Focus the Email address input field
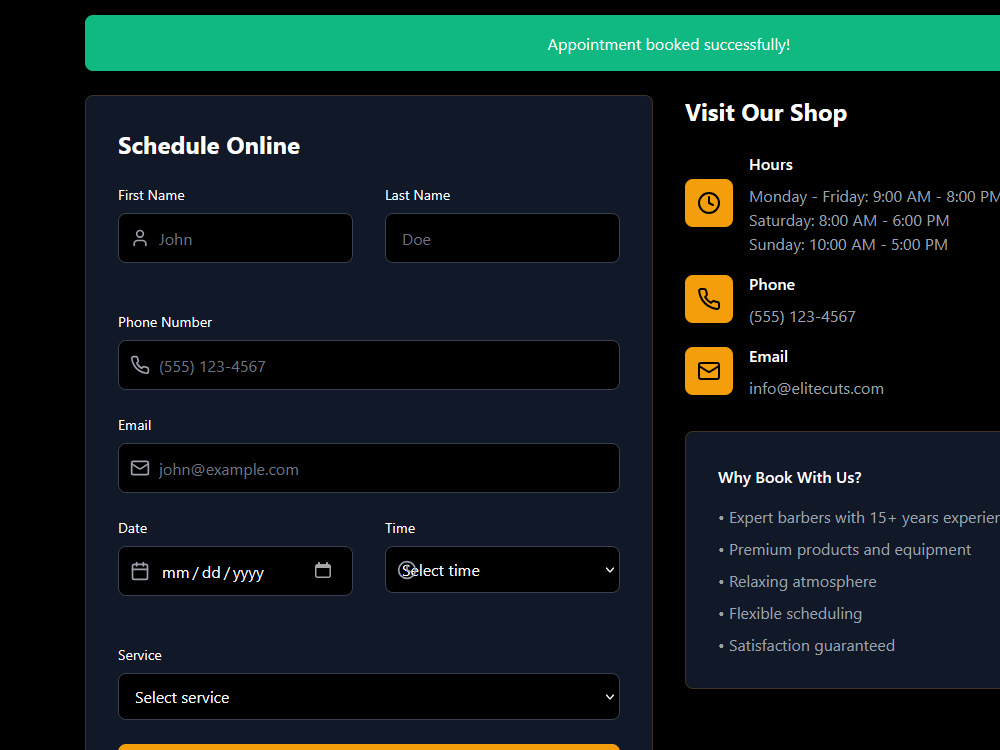1000x750 pixels. point(369,468)
